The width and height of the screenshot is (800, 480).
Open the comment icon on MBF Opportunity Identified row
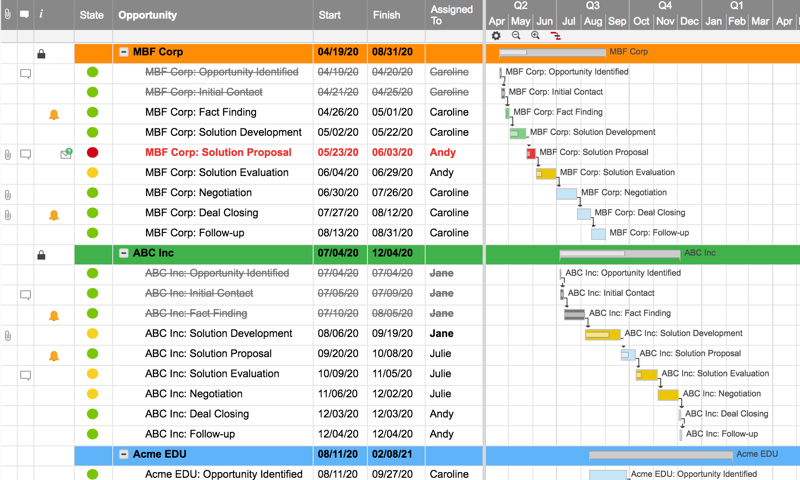25,73
